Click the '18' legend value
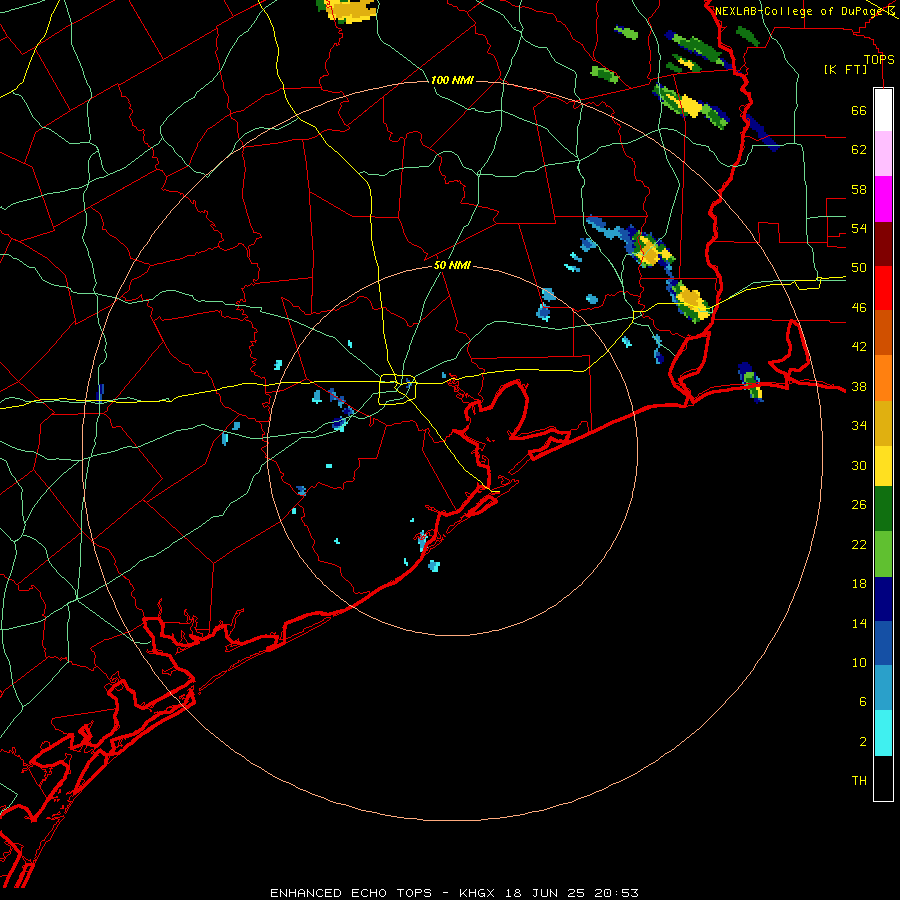The height and width of the screenshot is (900, 900). (859, 584)
